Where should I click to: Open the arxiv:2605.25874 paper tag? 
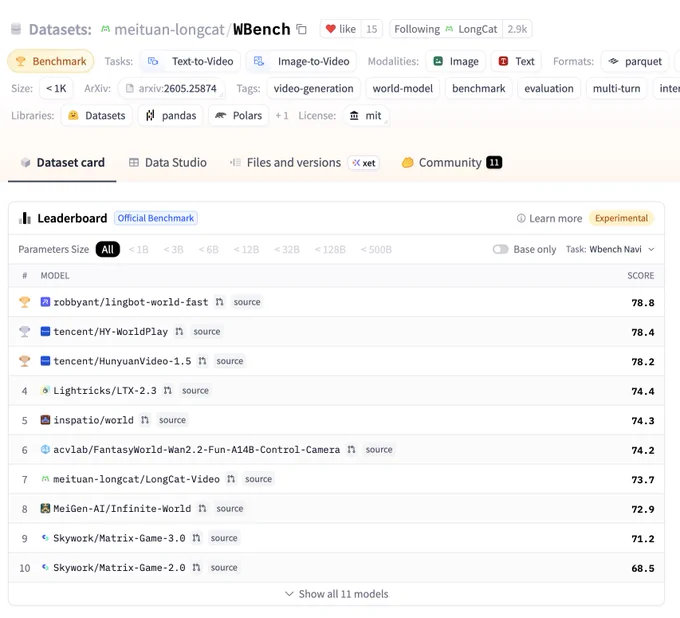[x=171, y=88]
